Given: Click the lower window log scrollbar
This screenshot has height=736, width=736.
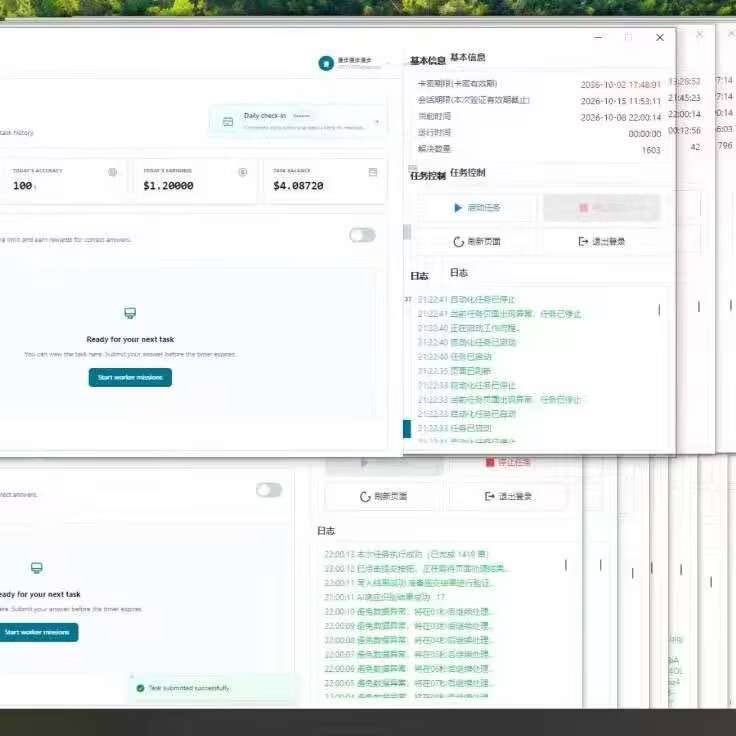Looking at the screenshot, I should pyautogui.click(x=566, y=565).
